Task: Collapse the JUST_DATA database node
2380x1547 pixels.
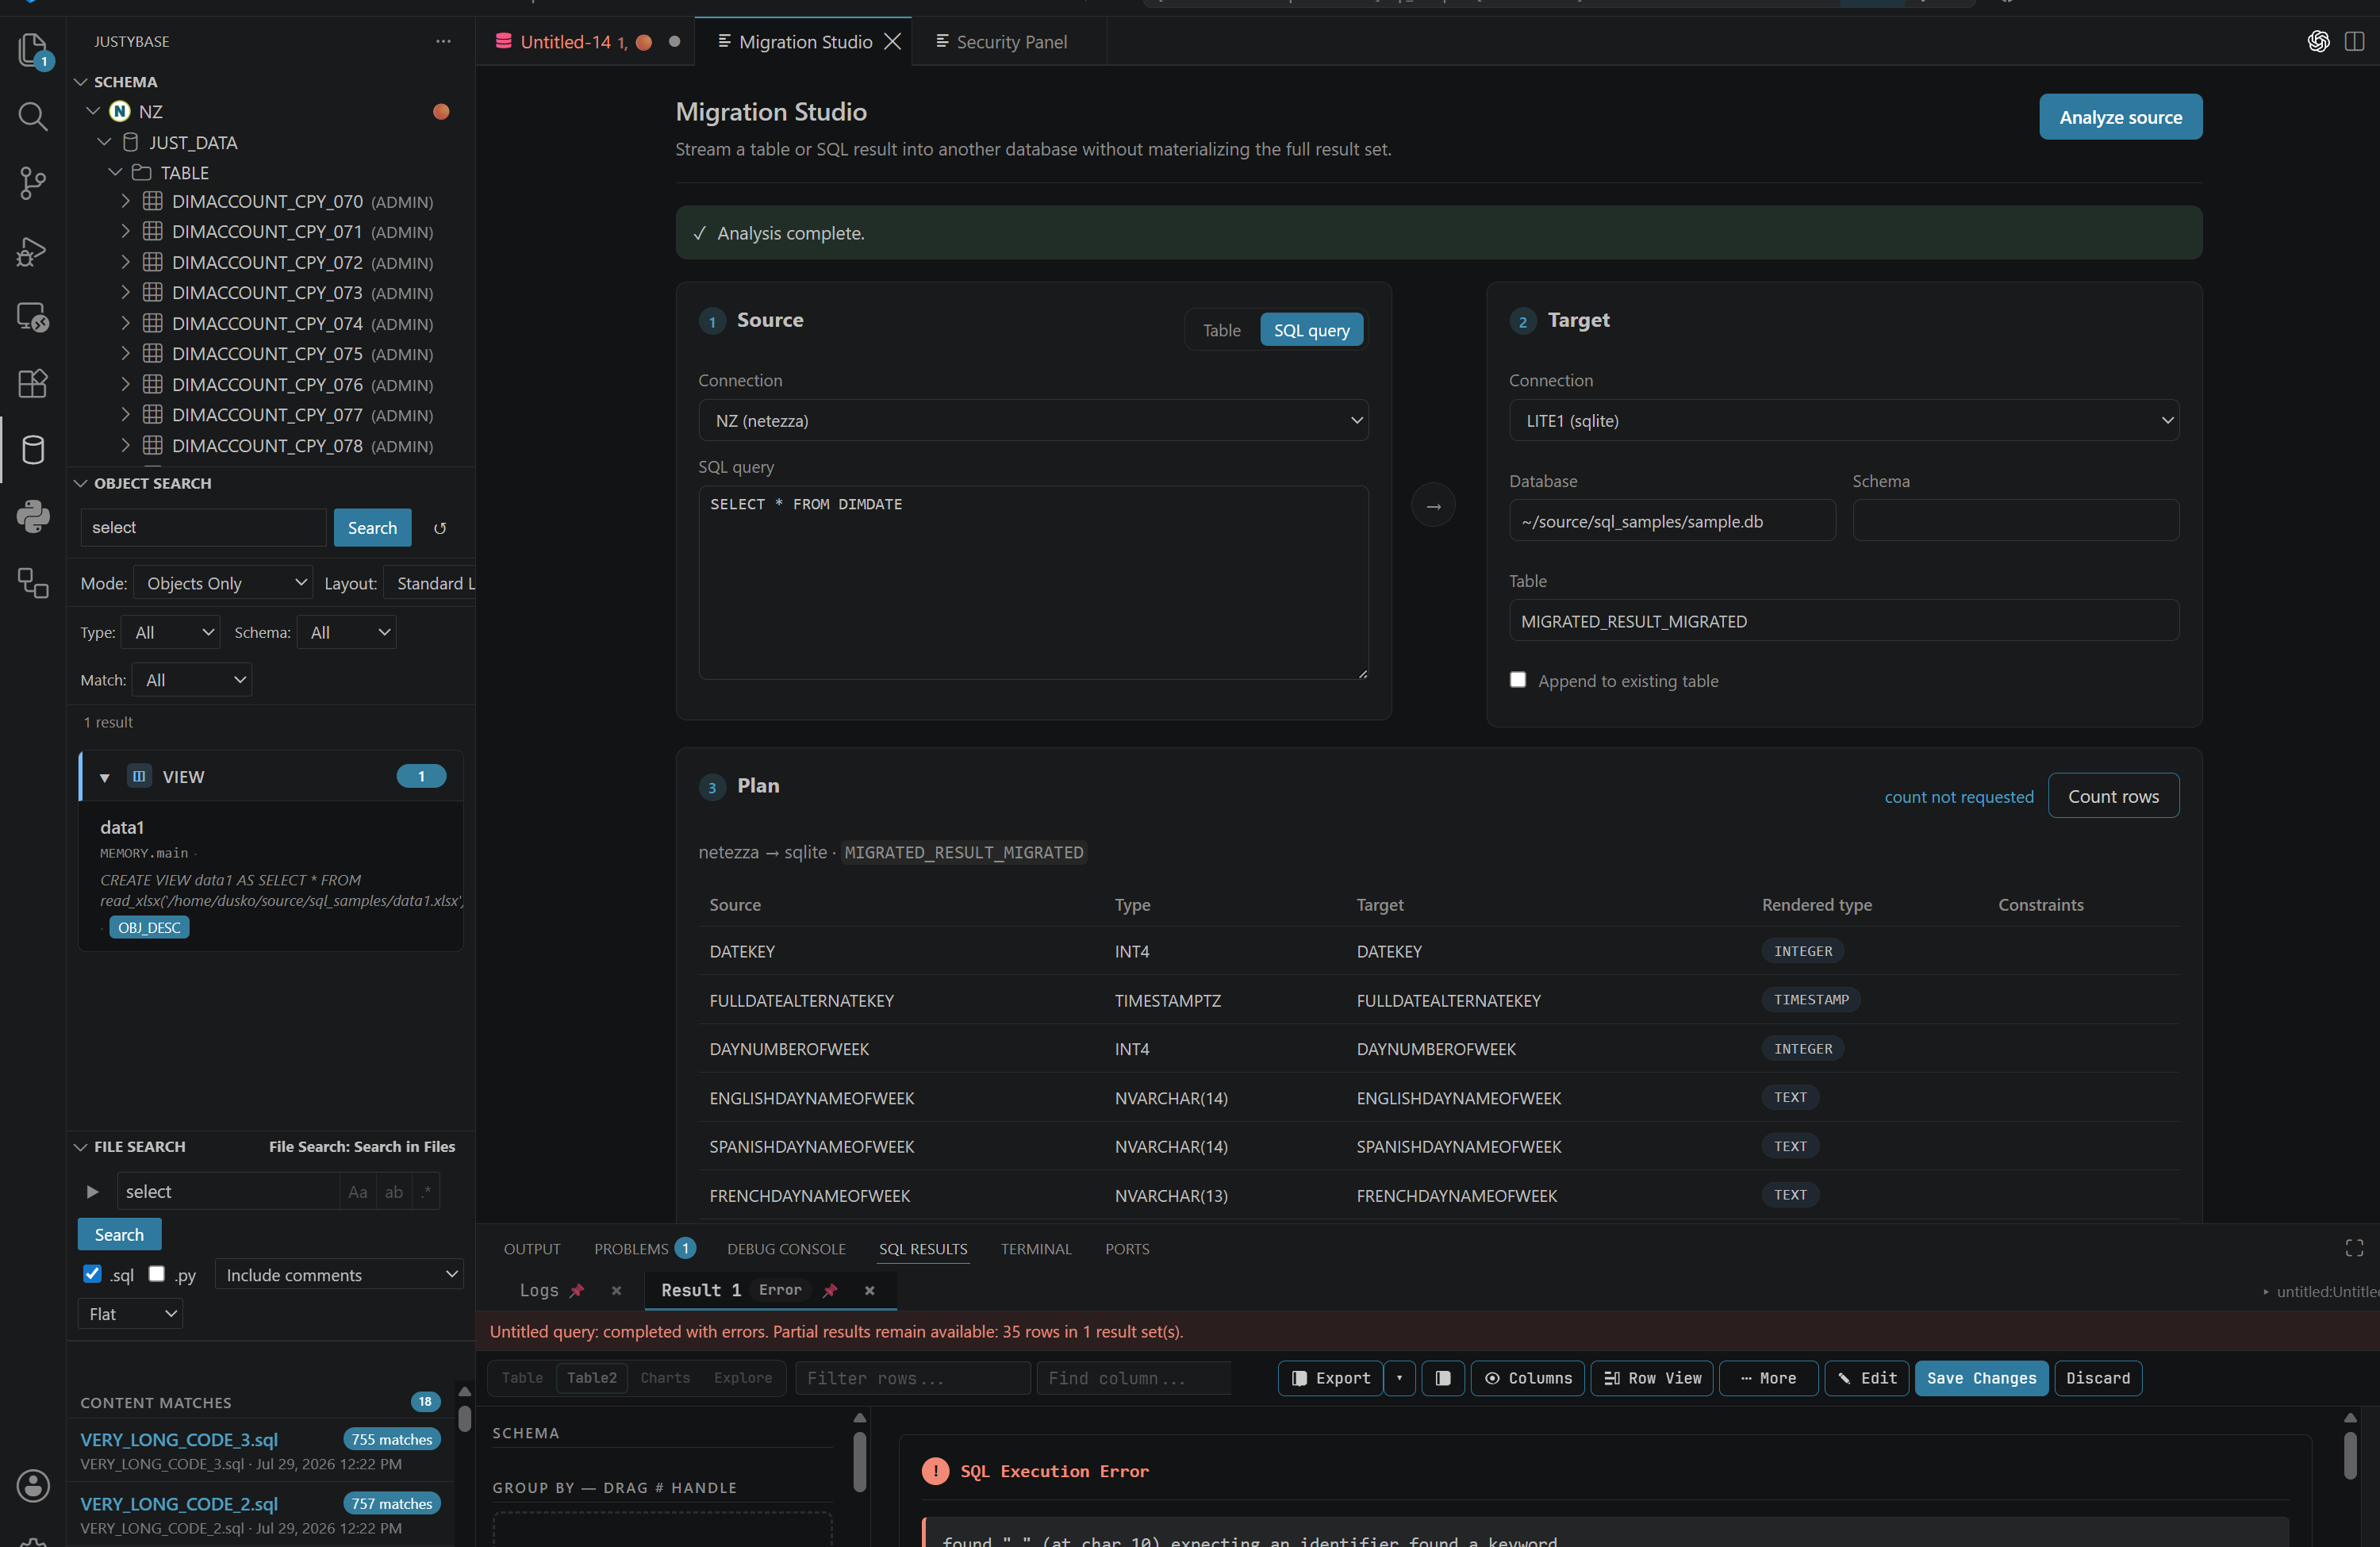Action: coord(104,142)
